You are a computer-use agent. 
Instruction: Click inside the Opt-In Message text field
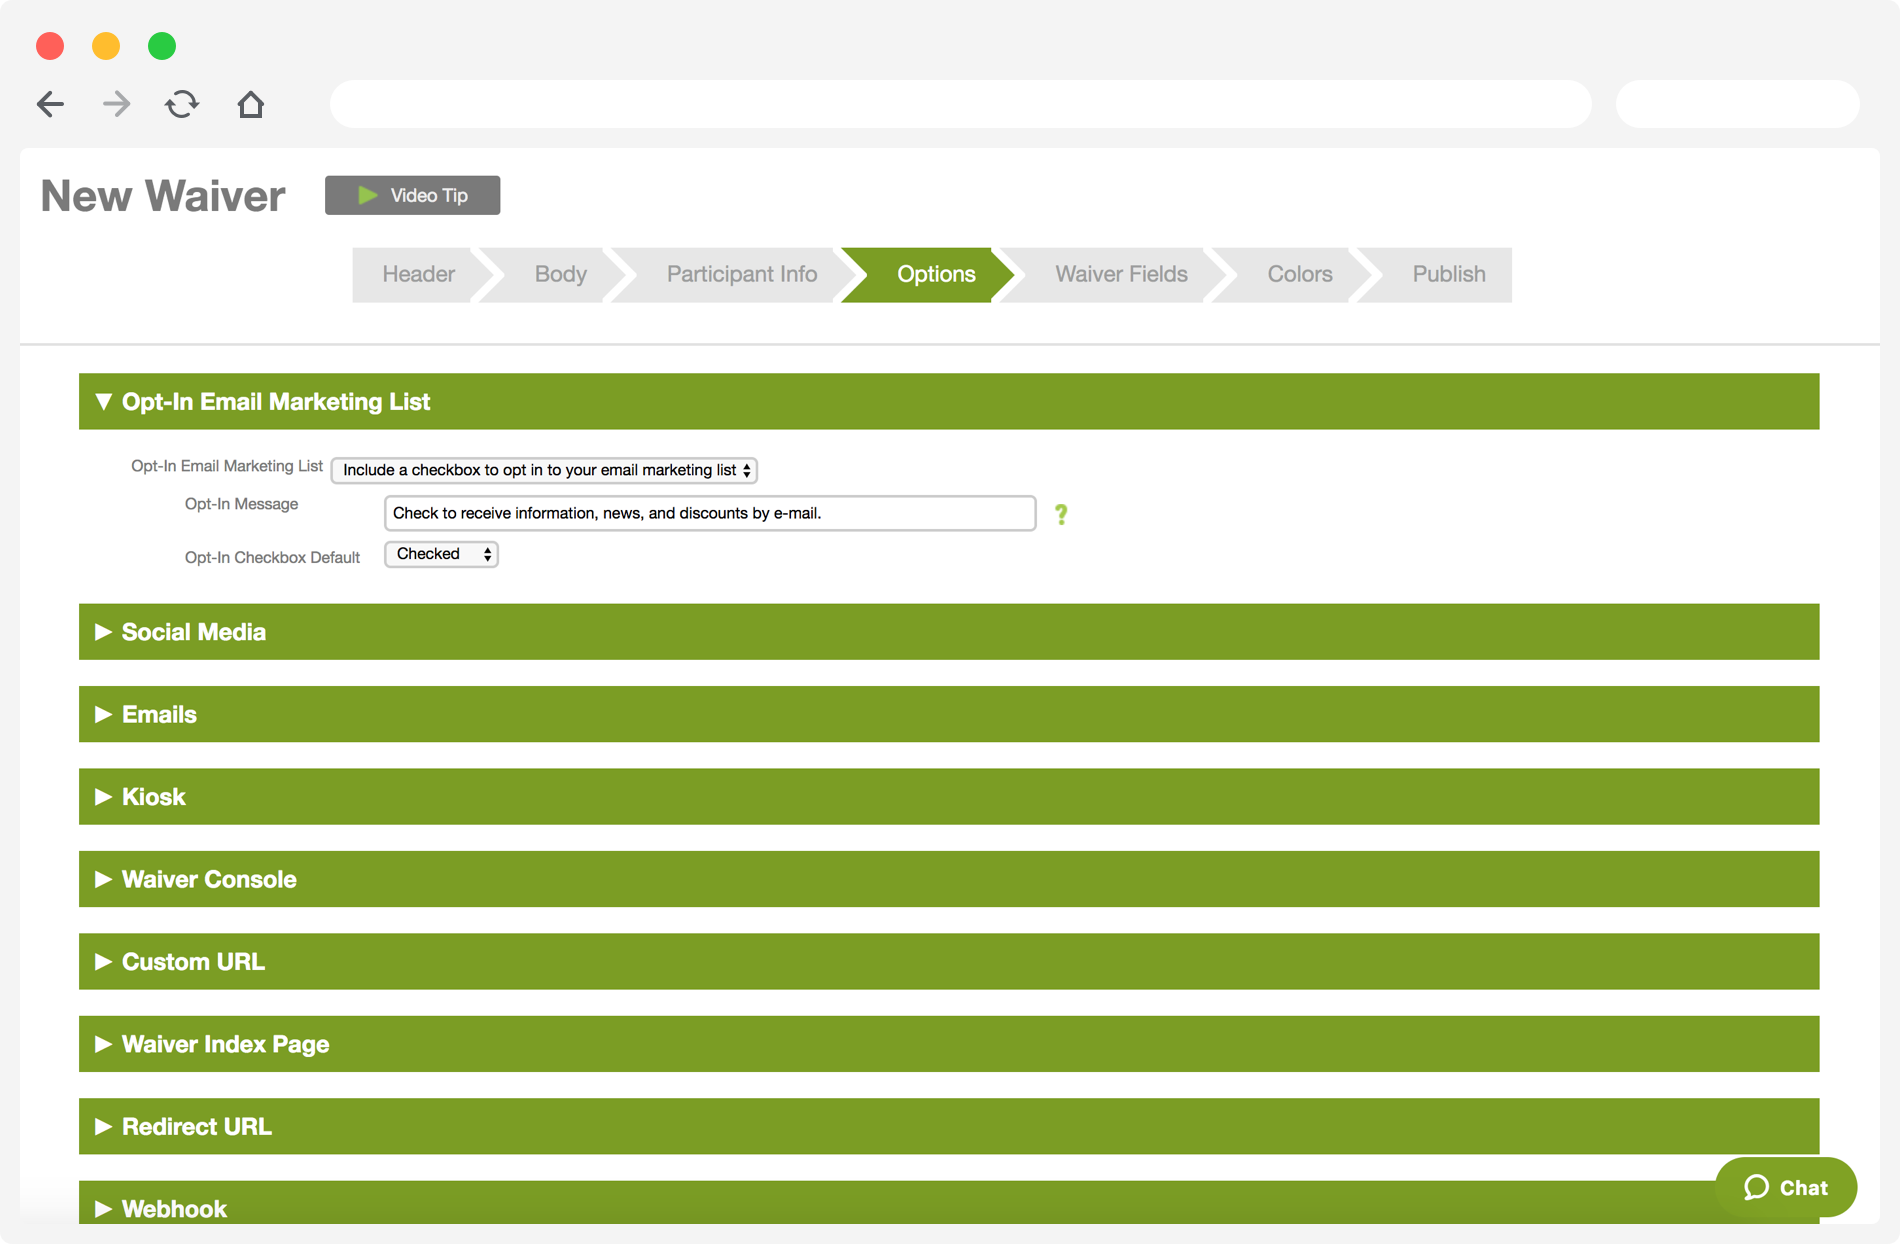click(x=709, y=513)
